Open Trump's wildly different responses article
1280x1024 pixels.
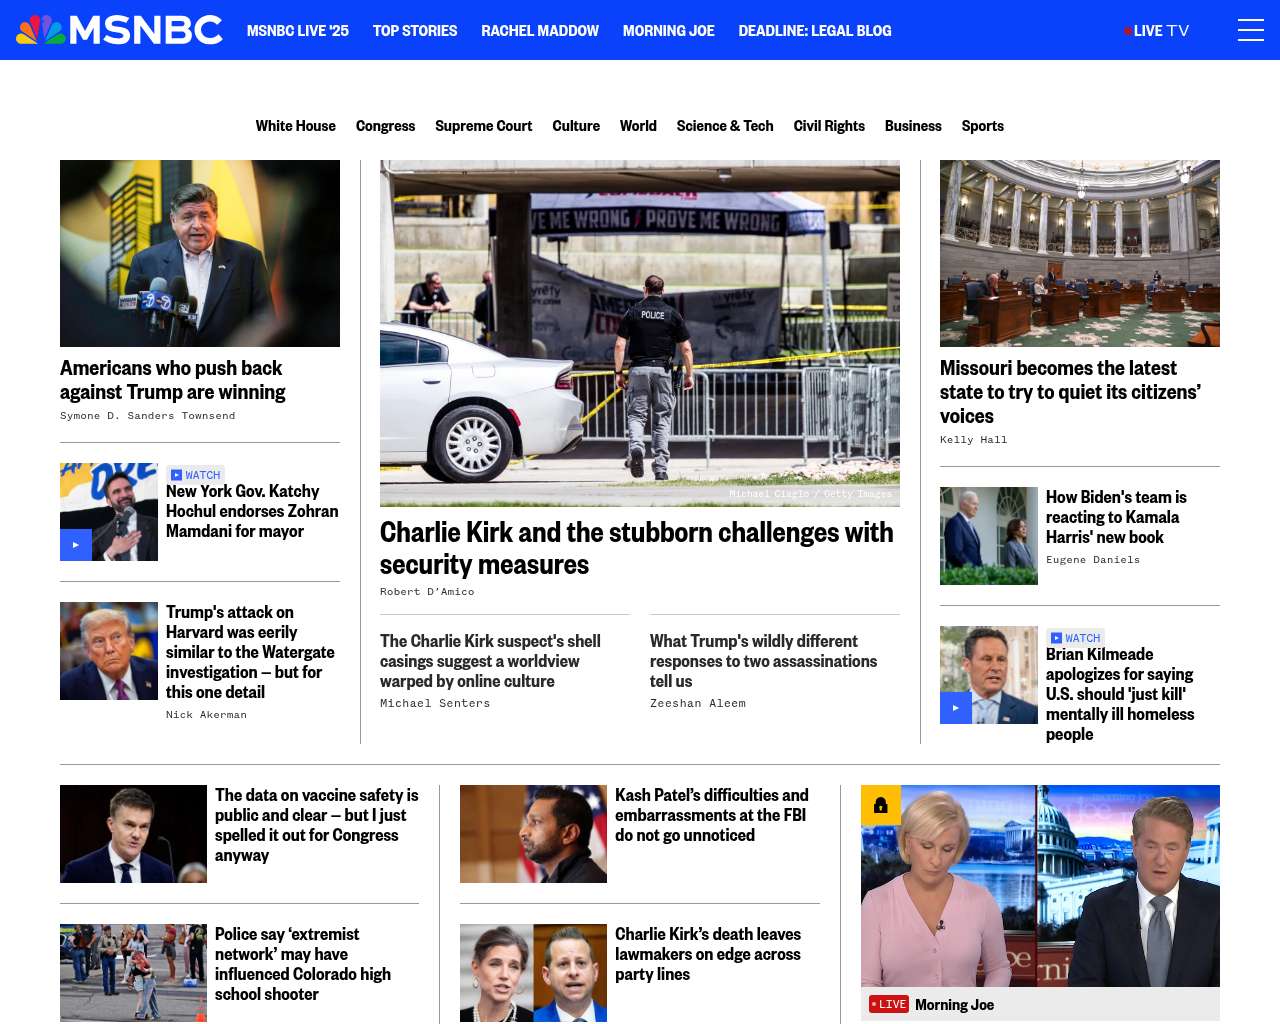pos(763,661)
